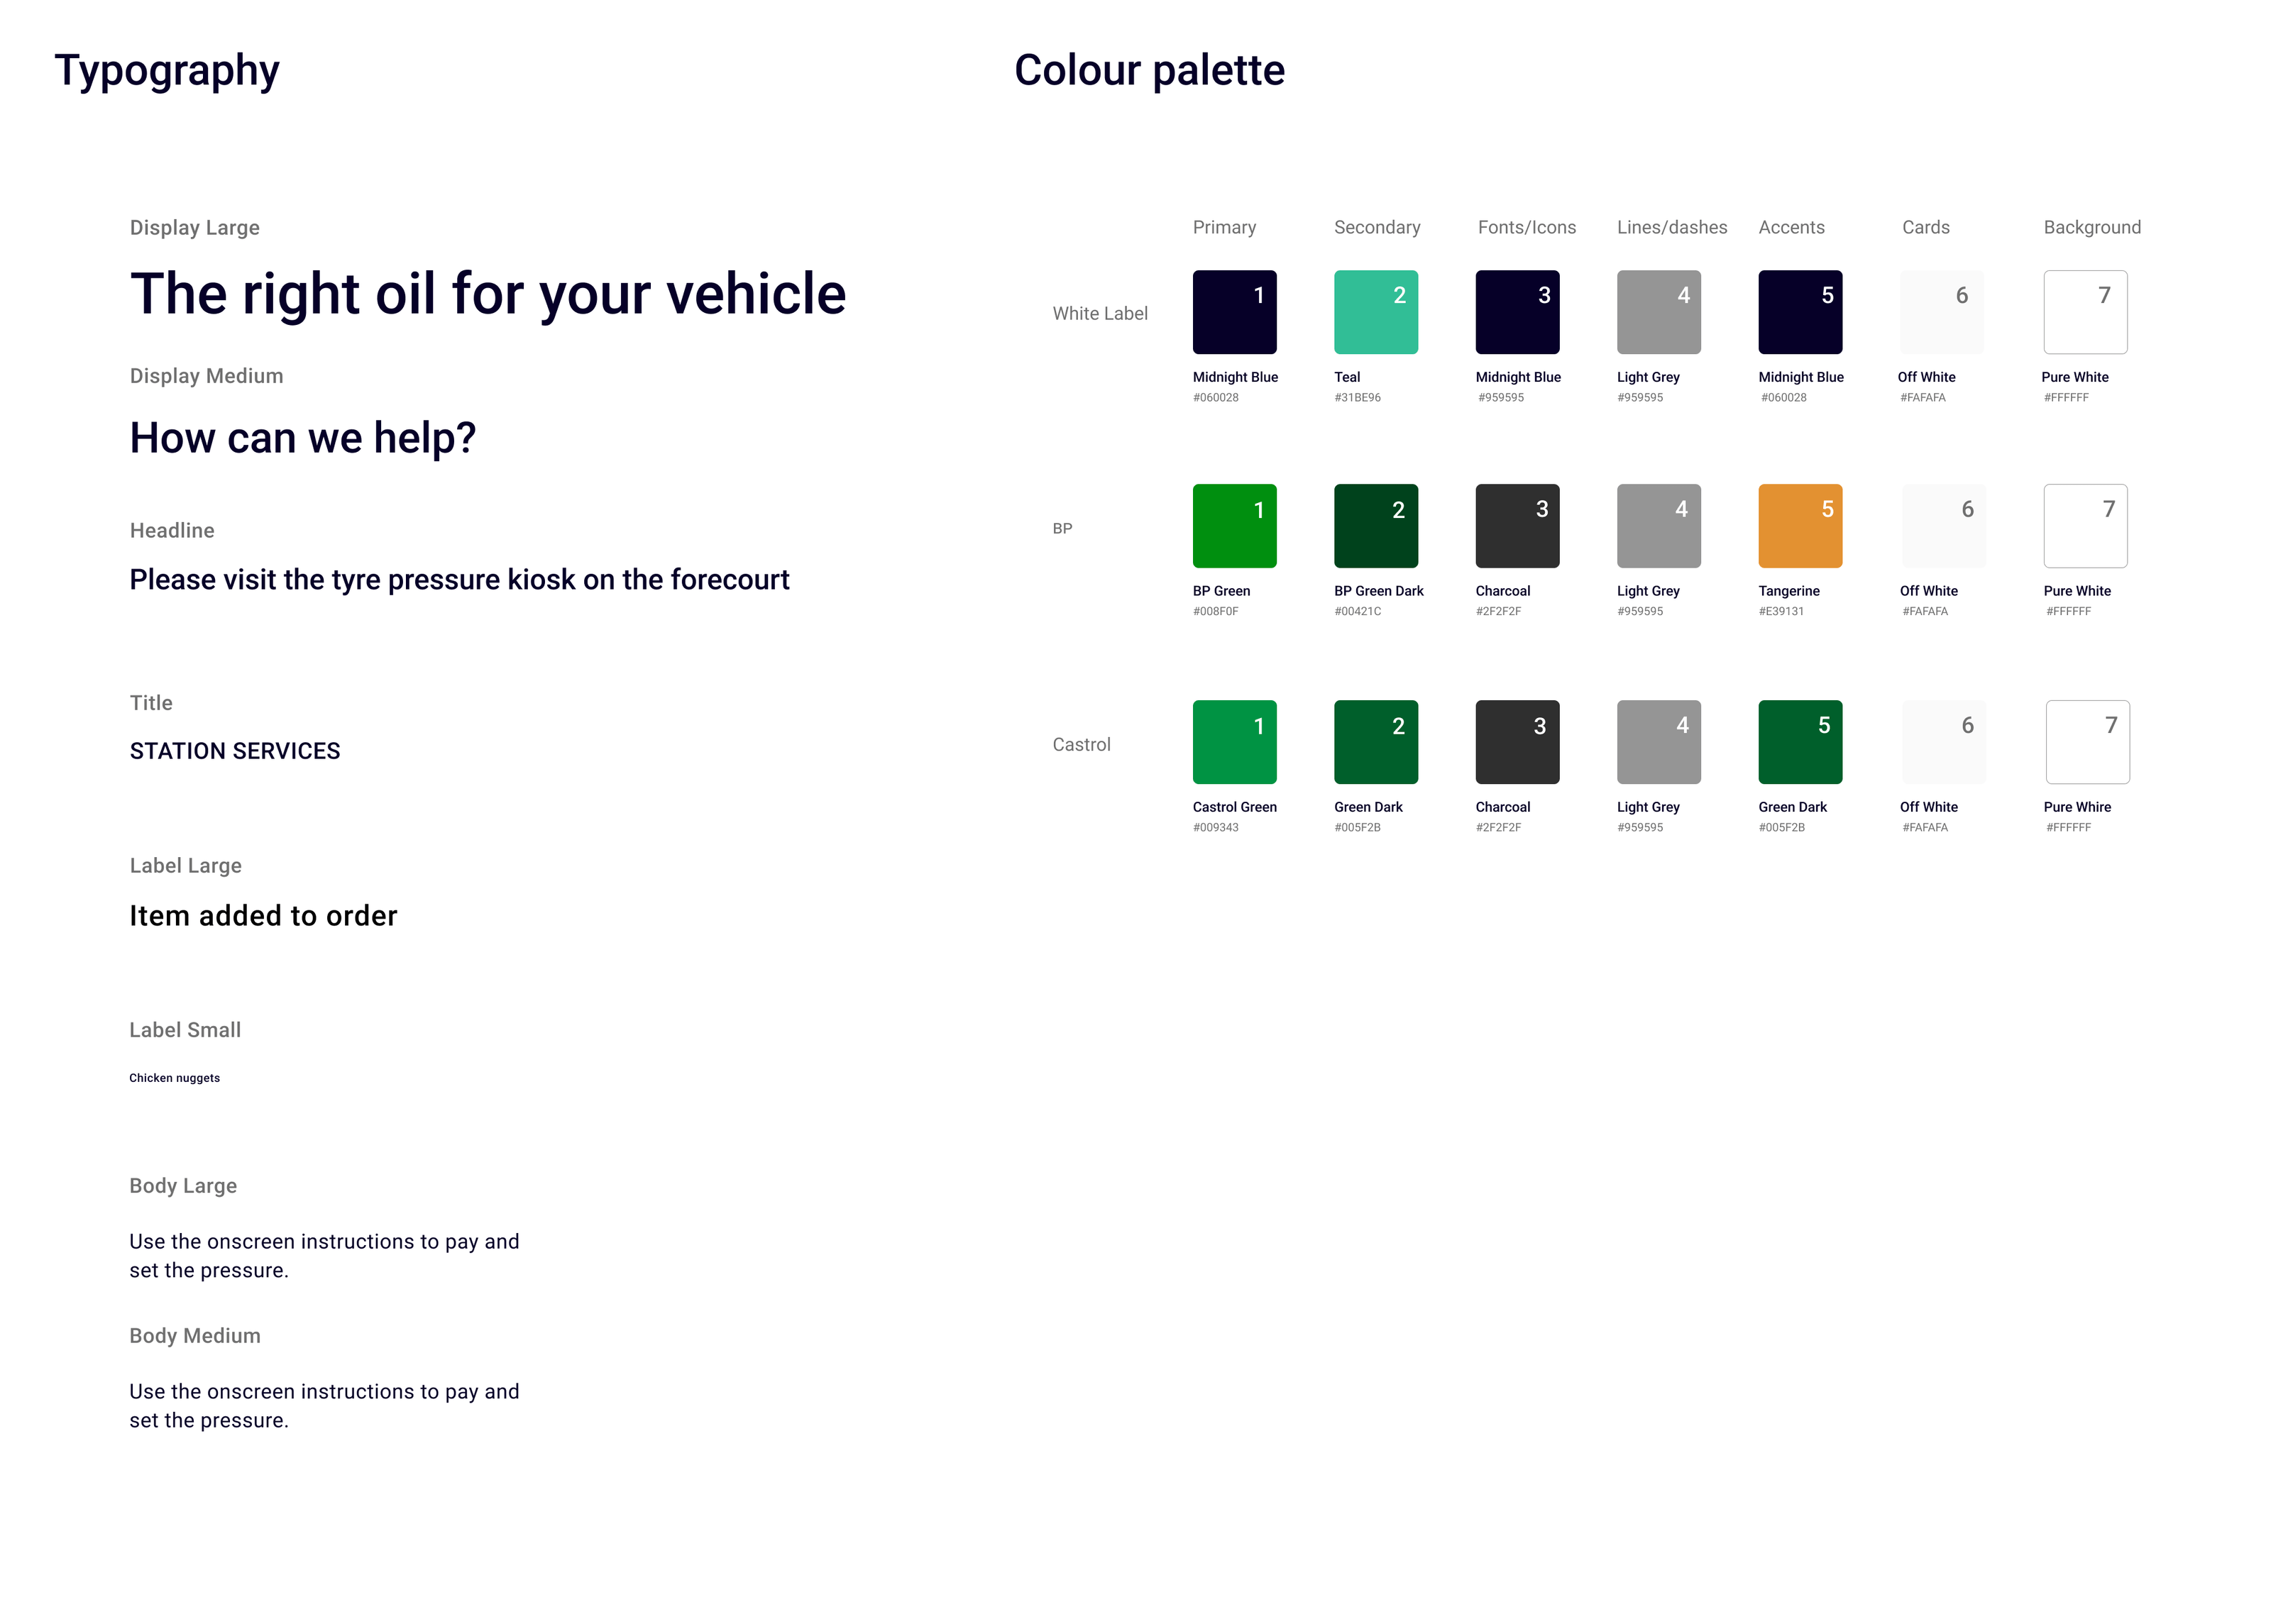Click the BP Green Dark colour name
Image resolution: width=2271 pixels, height=1624 pixels.
pyautogui.click(x=1379, y=591)
